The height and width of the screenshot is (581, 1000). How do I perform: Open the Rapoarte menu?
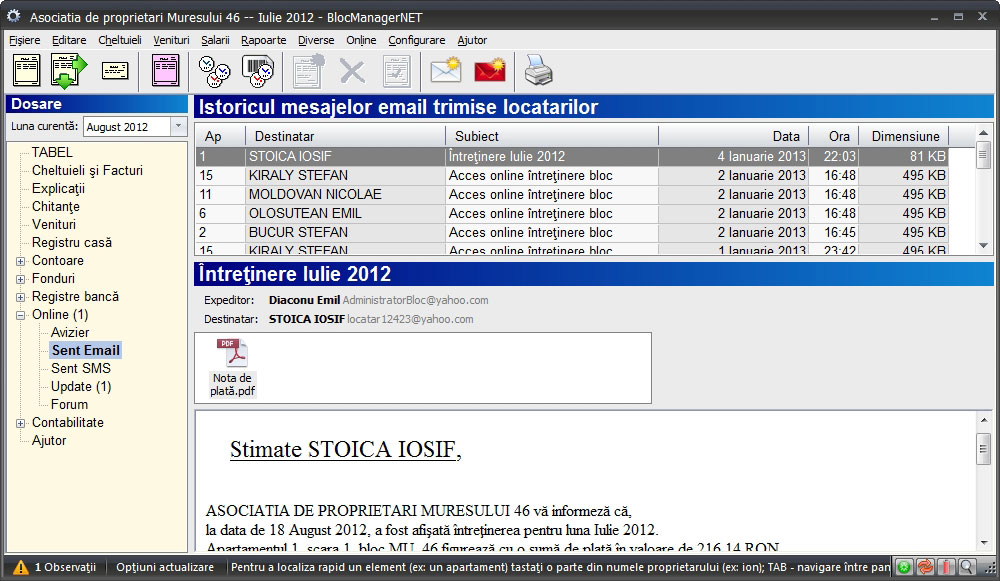(263, 40)
